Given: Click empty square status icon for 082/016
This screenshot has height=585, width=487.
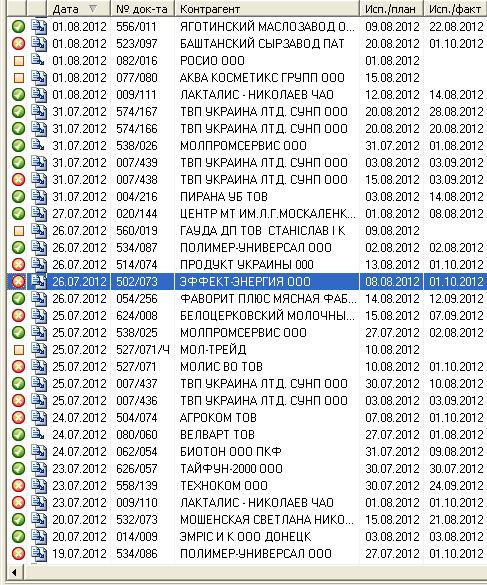Looking at the screenshot, I should pyautogui.click(x=19, y=61).
